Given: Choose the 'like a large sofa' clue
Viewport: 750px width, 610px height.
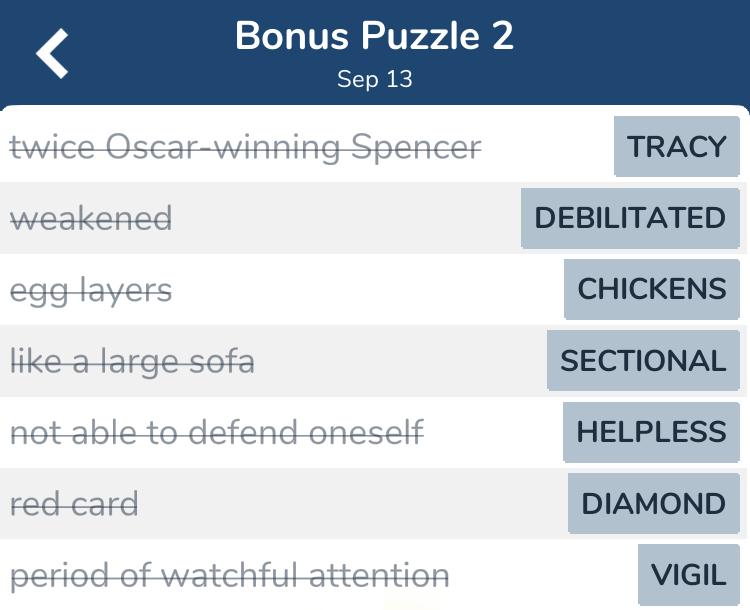Looking at the screenshot, I should 132,361.
